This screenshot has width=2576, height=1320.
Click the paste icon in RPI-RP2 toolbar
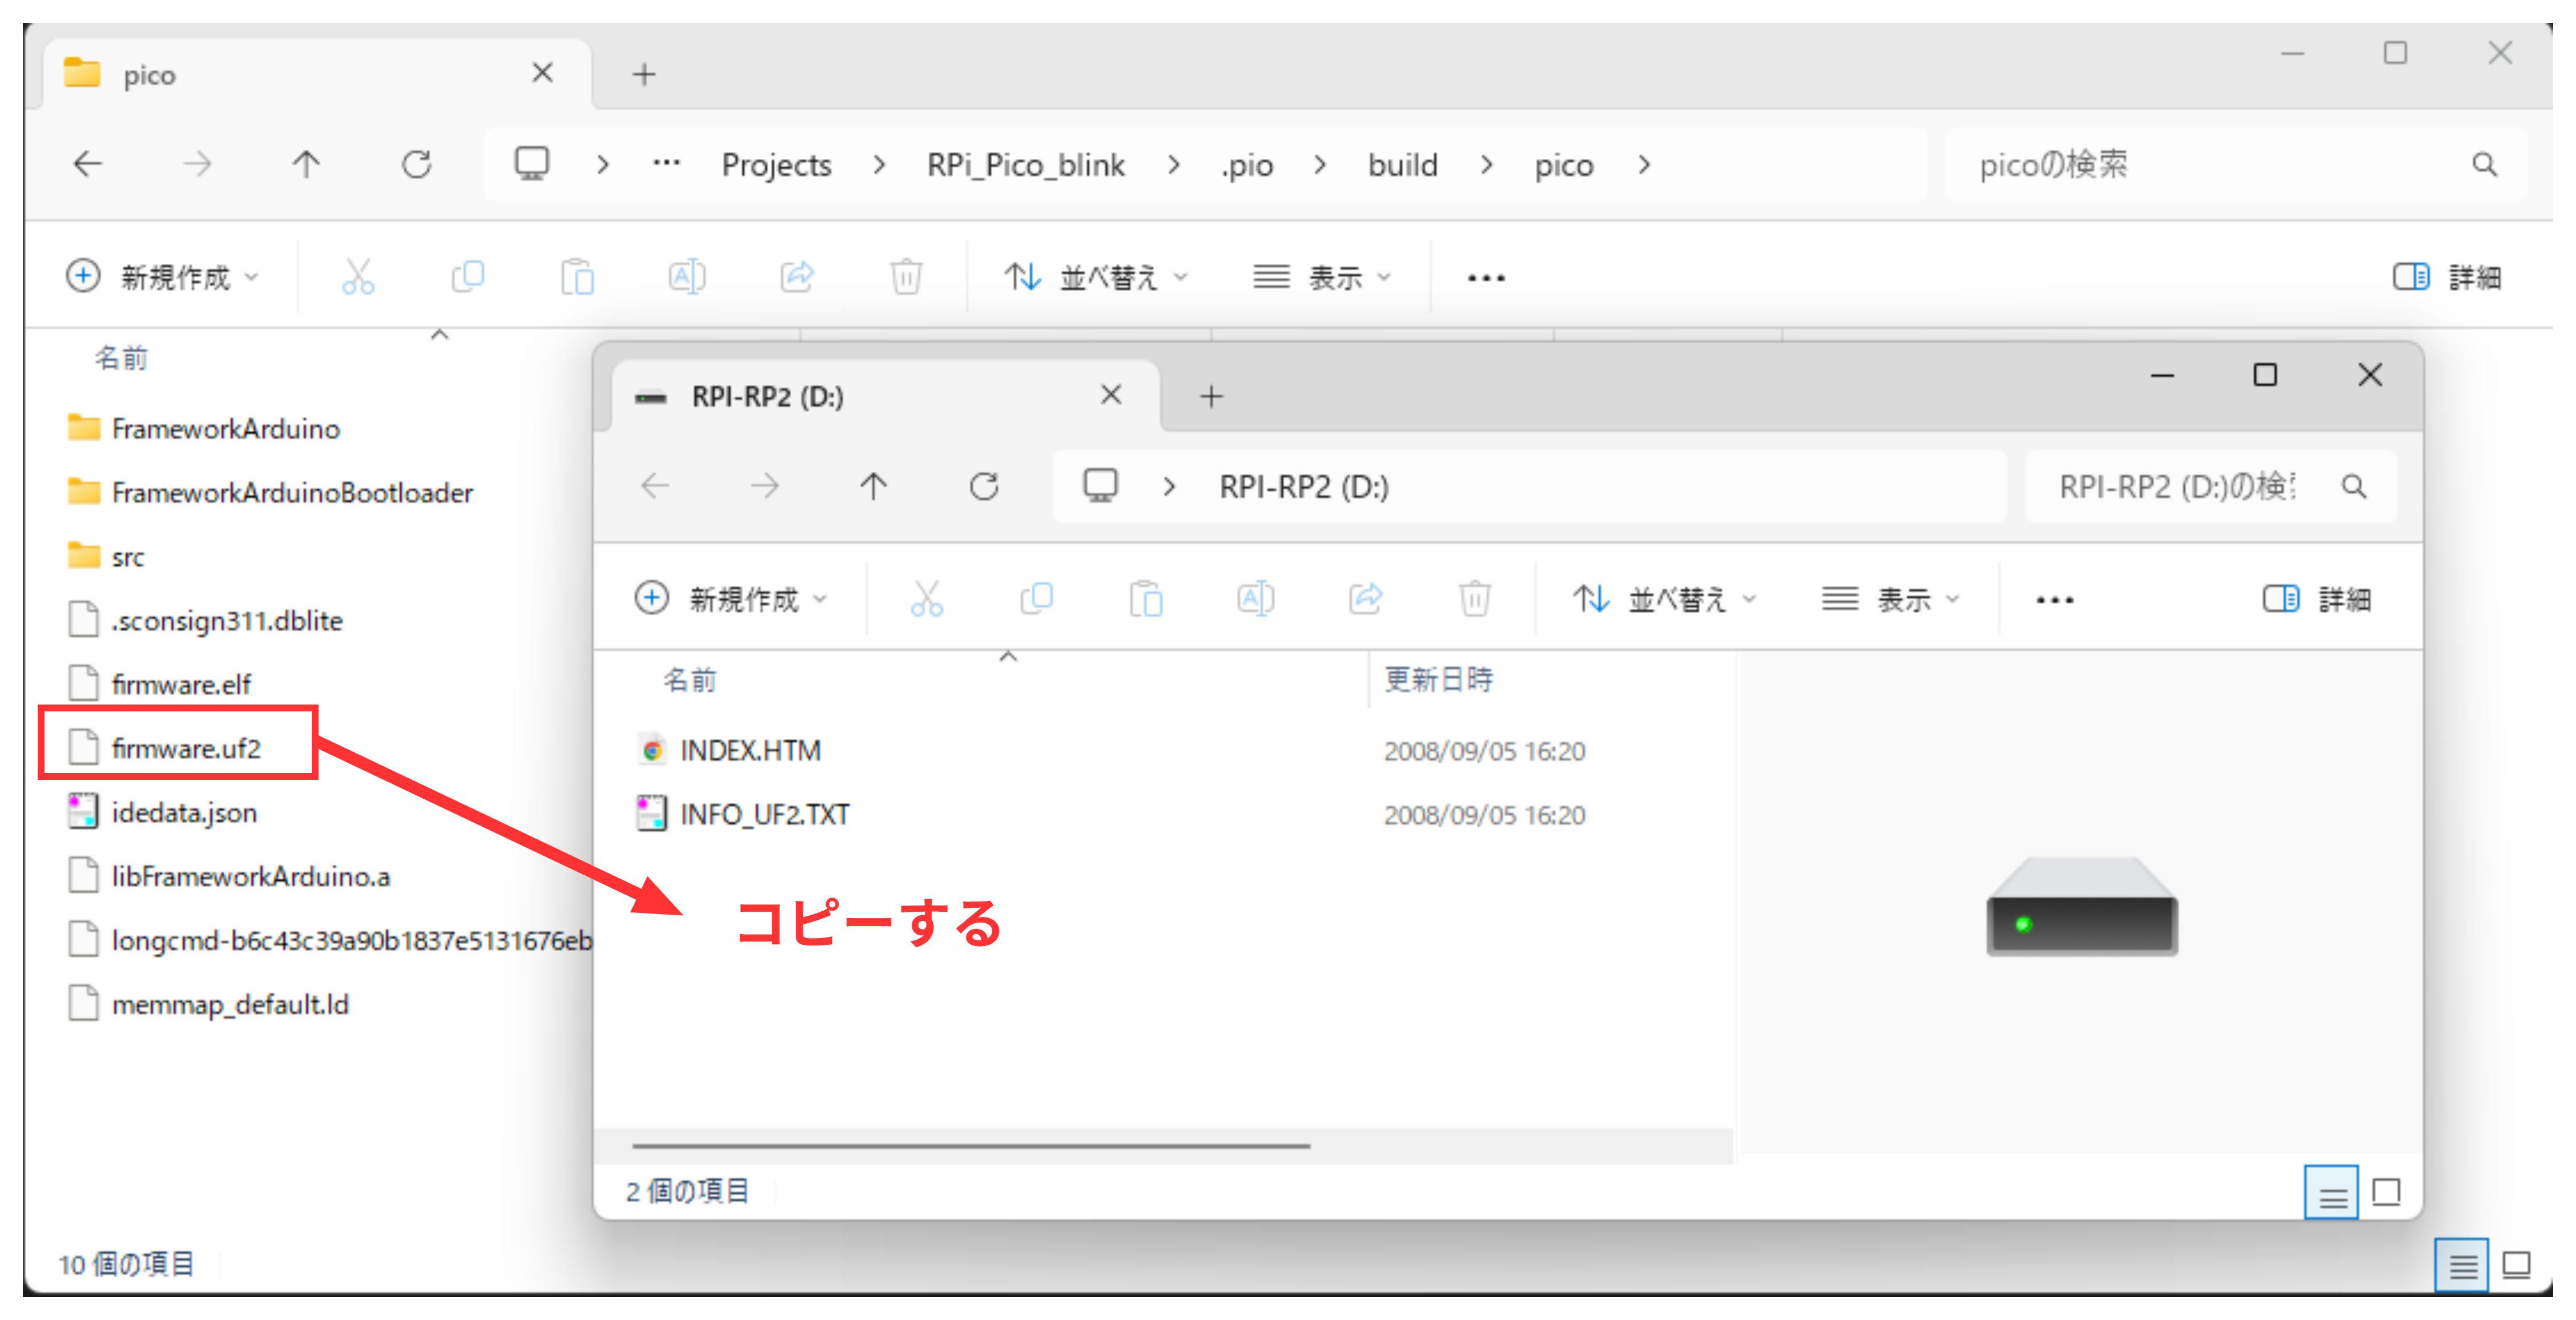[1146, 599]
